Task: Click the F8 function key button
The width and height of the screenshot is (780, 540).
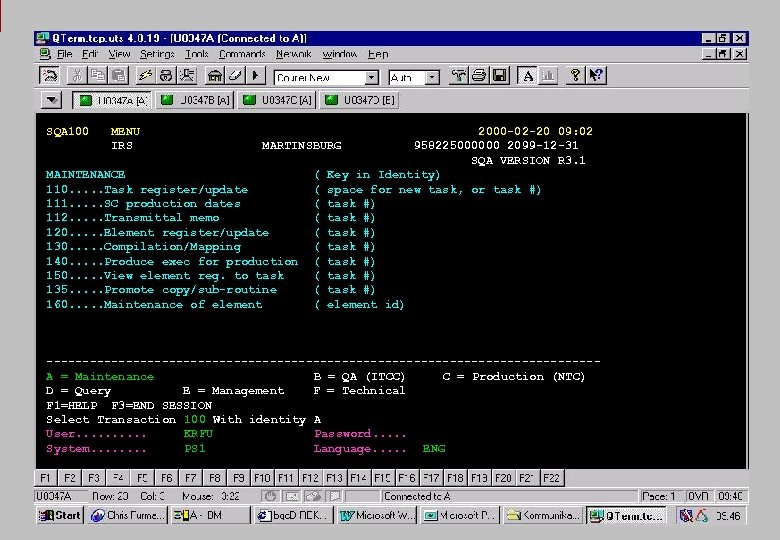Action: coord(214,478)
